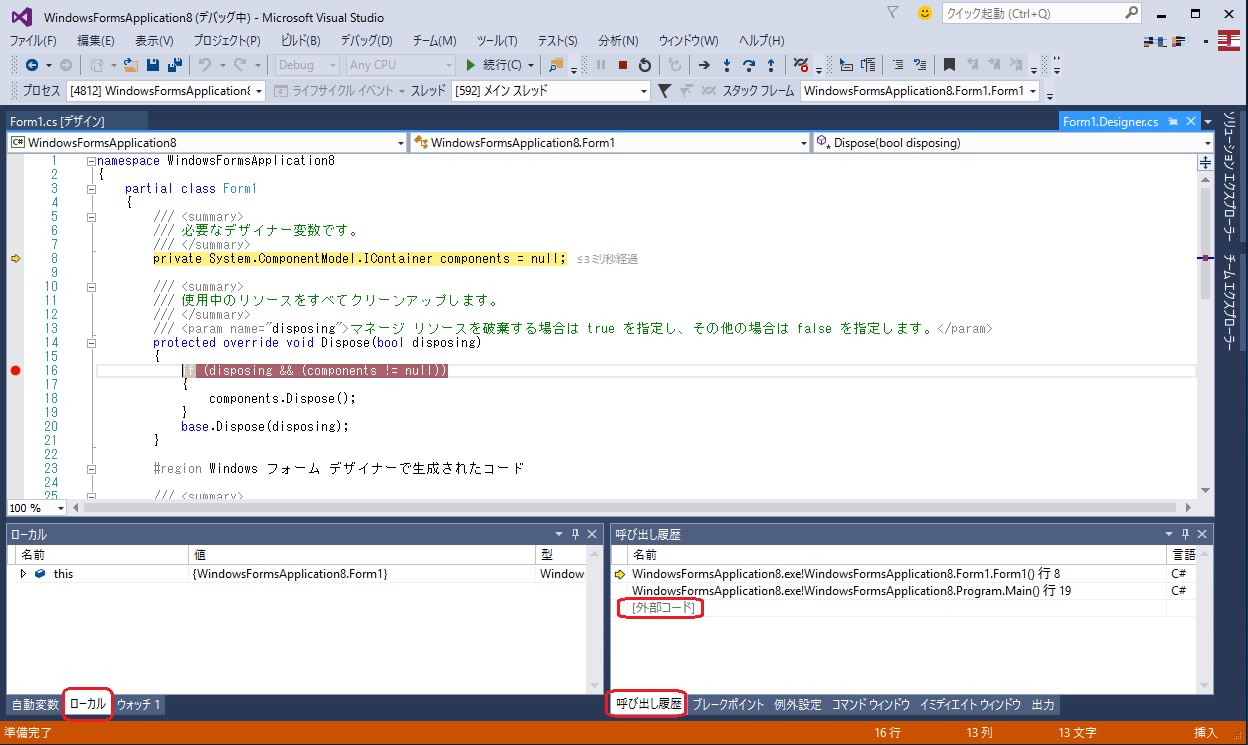This screenshot has width=1248, height=745.
Task: Open file using the open folder icon
Action: (x=132, y=65)
